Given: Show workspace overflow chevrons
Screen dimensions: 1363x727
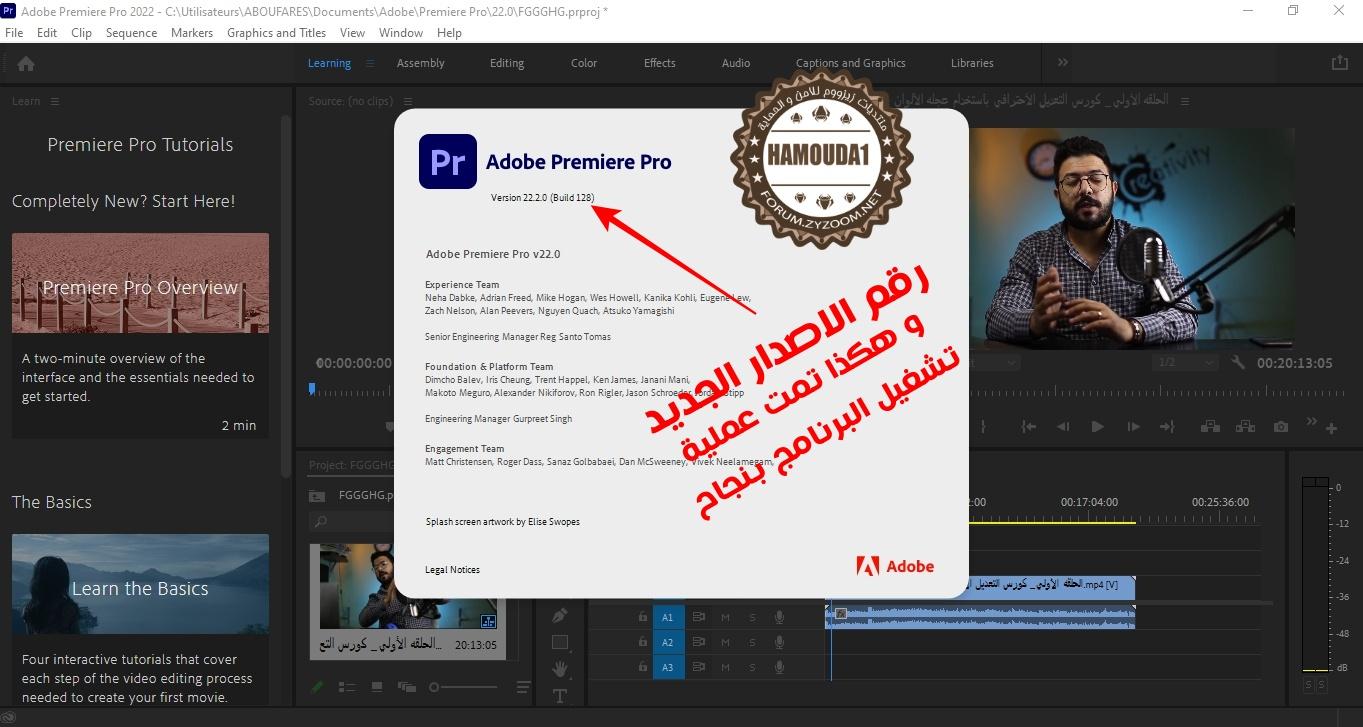Looking at the screenshot, I should pyautogui.click(x=1063, y=62).
